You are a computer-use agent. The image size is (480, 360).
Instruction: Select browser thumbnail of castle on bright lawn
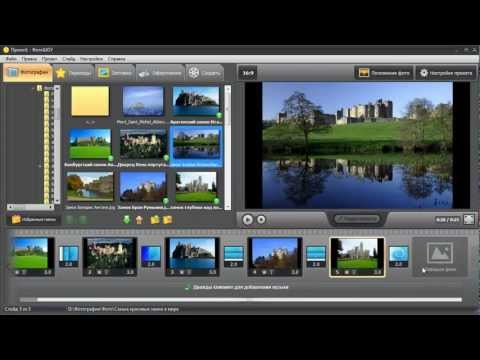coord(90,144)
